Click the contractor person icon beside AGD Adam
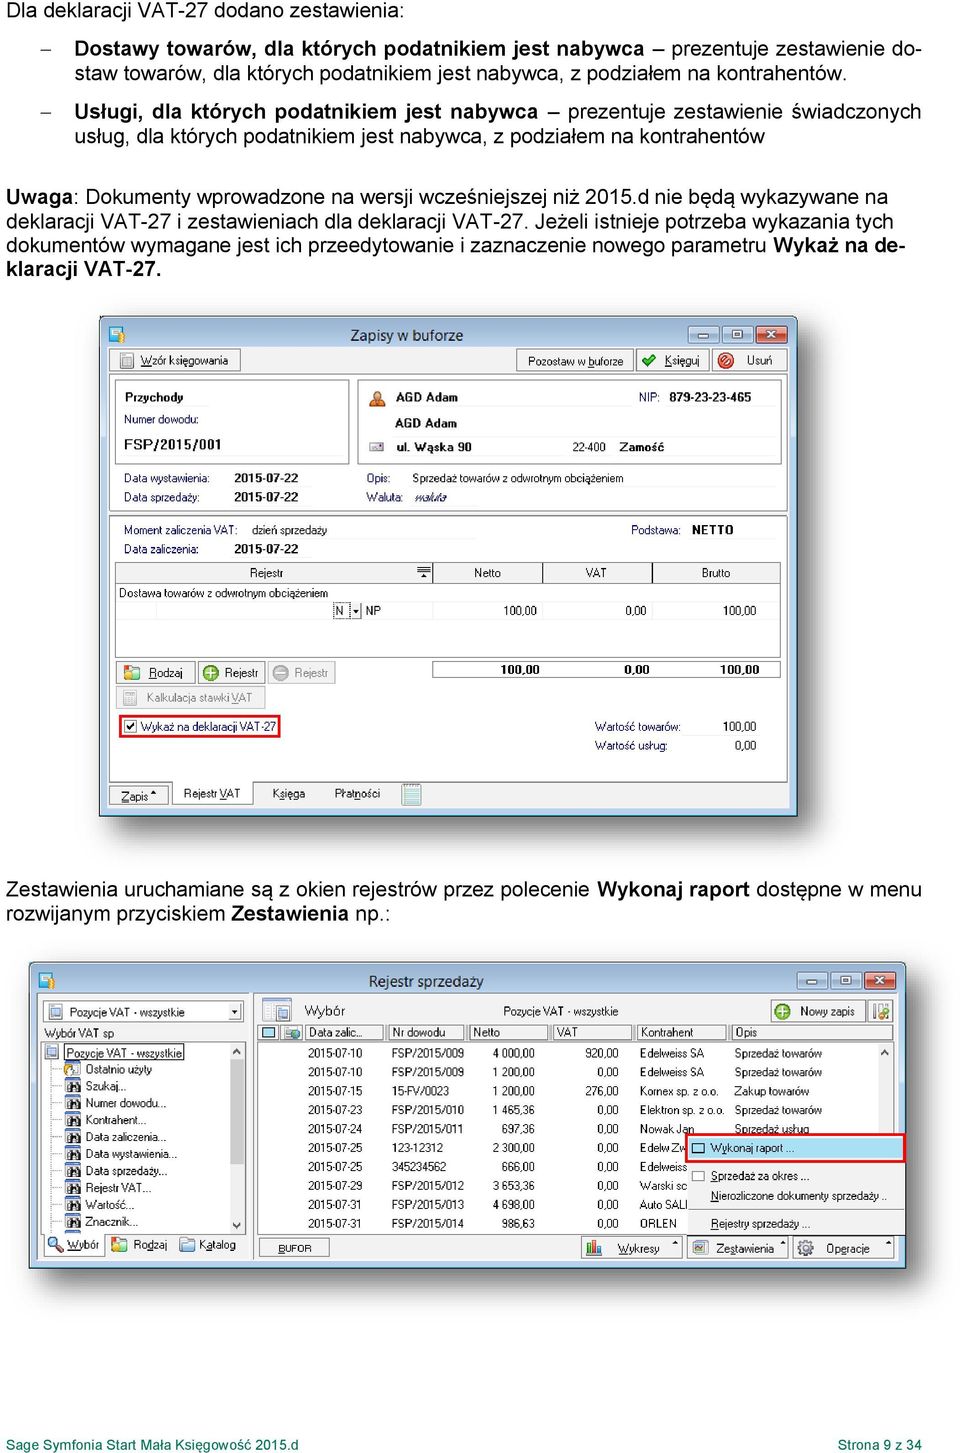Viewport: 960px width, 1453px height. [x=377, y=398]
